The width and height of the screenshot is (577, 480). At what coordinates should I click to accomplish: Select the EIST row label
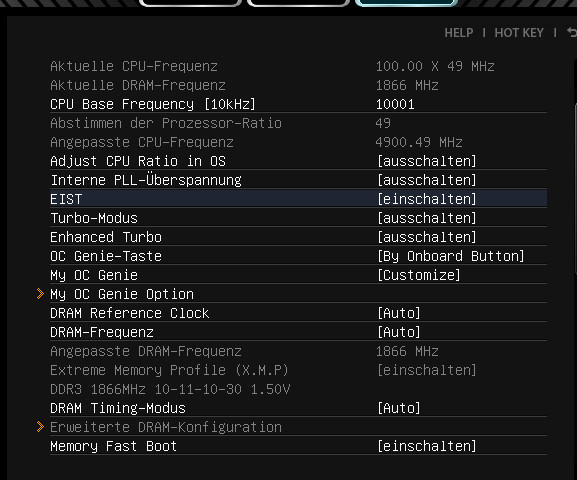pyautogui.click(x=66, y=199)
